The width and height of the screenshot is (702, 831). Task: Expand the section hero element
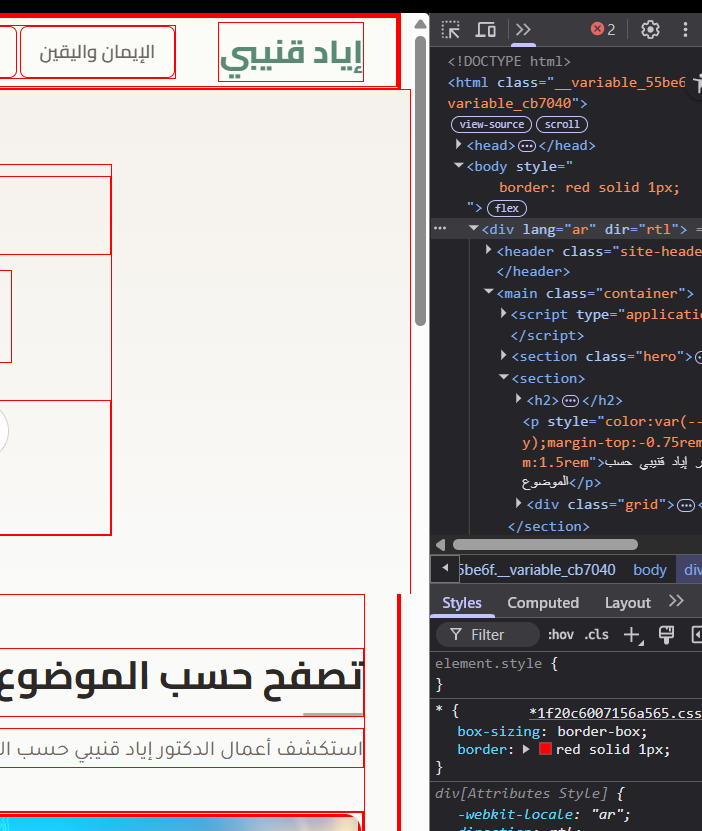503,355
